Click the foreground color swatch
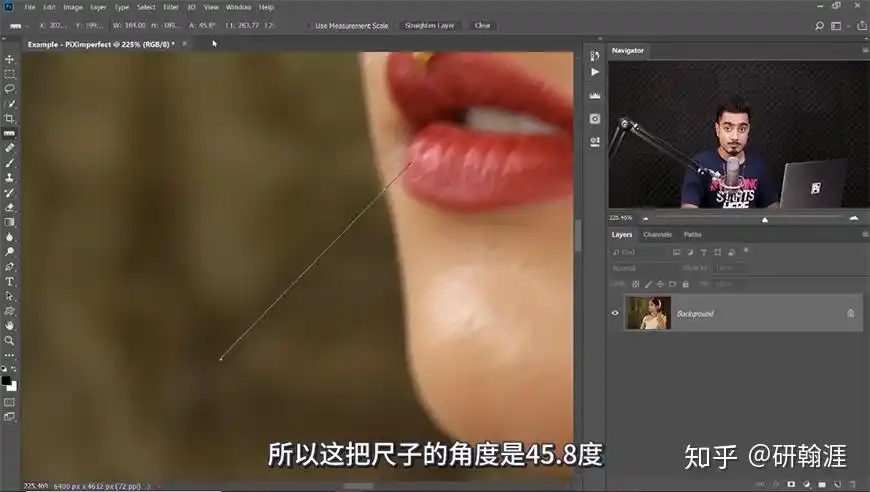 tap(6, 381)
